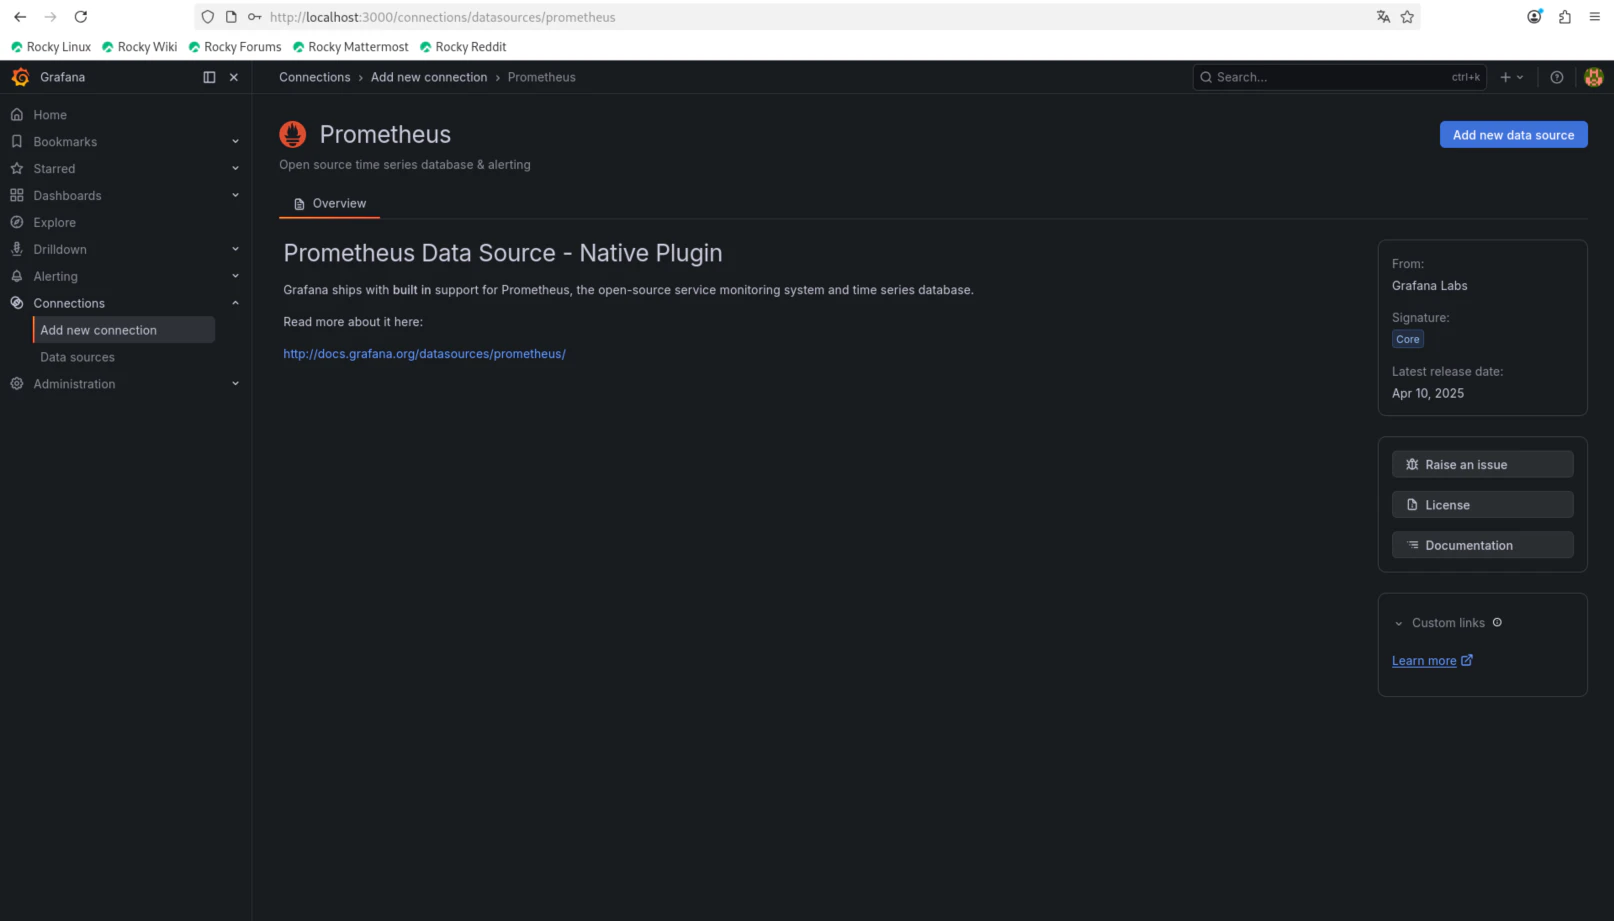Open the user profile avatar

pyautogui.click(x=1594, y=77)
